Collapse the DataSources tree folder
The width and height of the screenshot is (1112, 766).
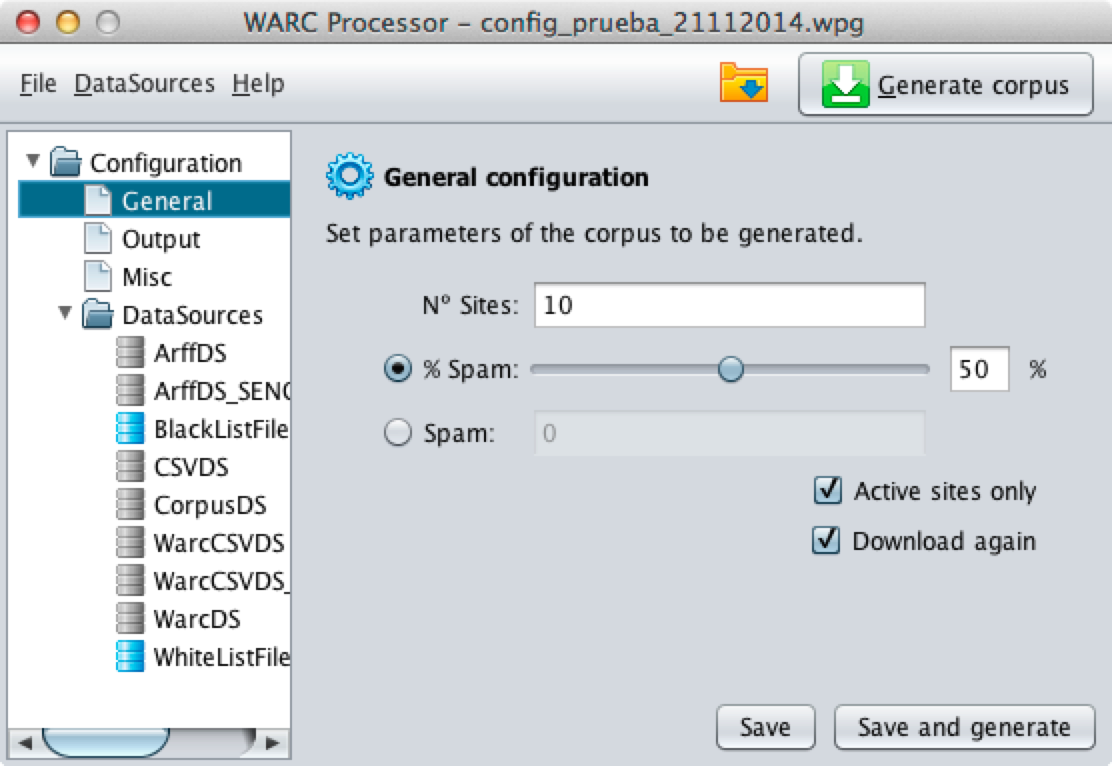pos(66,314)
